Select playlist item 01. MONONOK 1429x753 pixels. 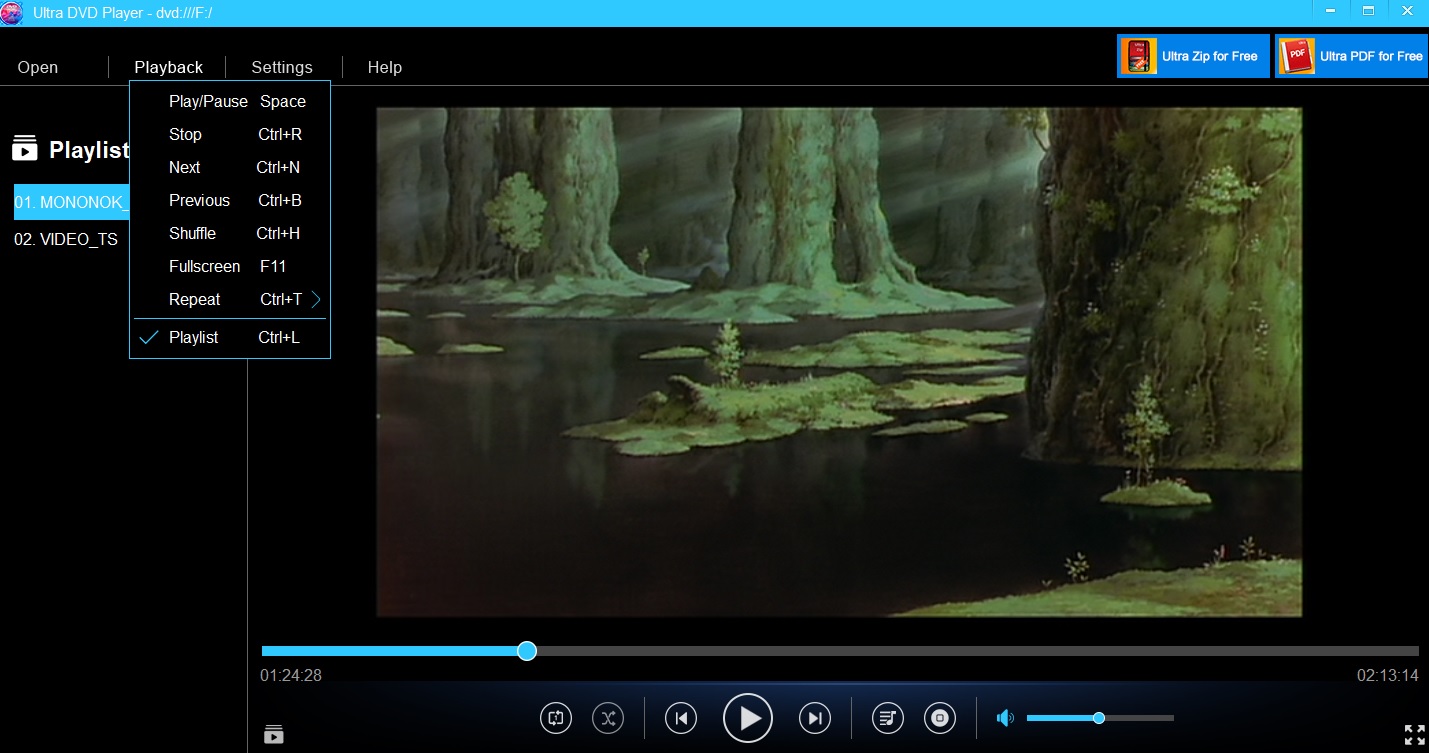pyautogui.click(x=72, y=202)
